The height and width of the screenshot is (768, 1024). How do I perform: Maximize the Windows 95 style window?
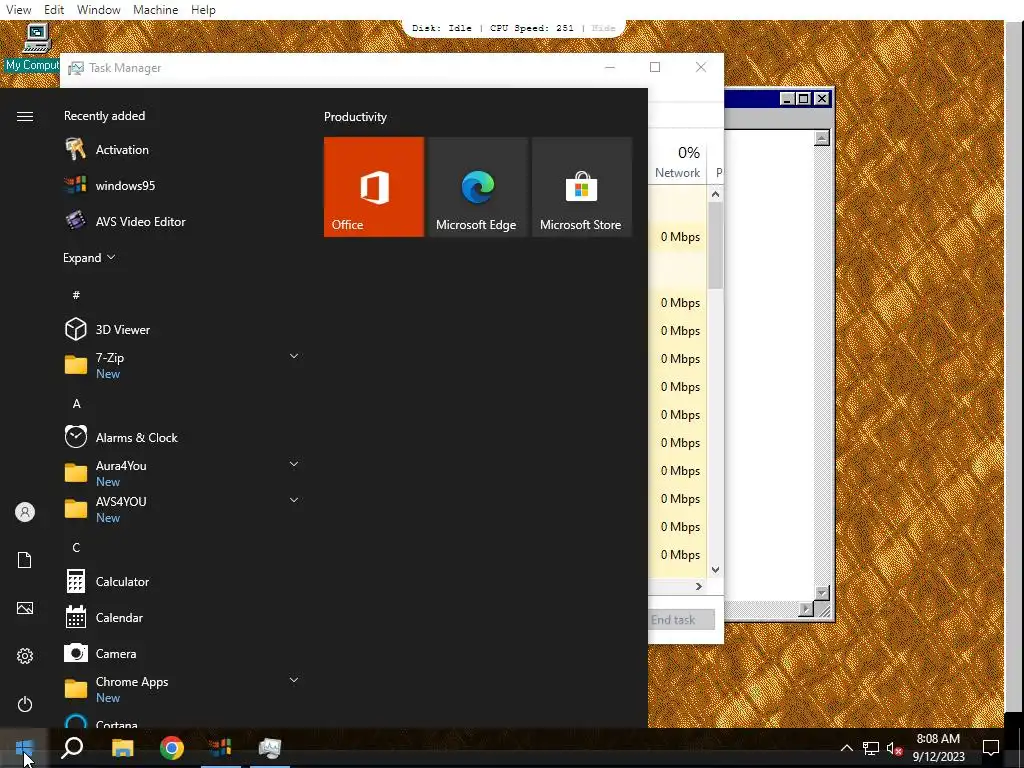pos(804,99)
